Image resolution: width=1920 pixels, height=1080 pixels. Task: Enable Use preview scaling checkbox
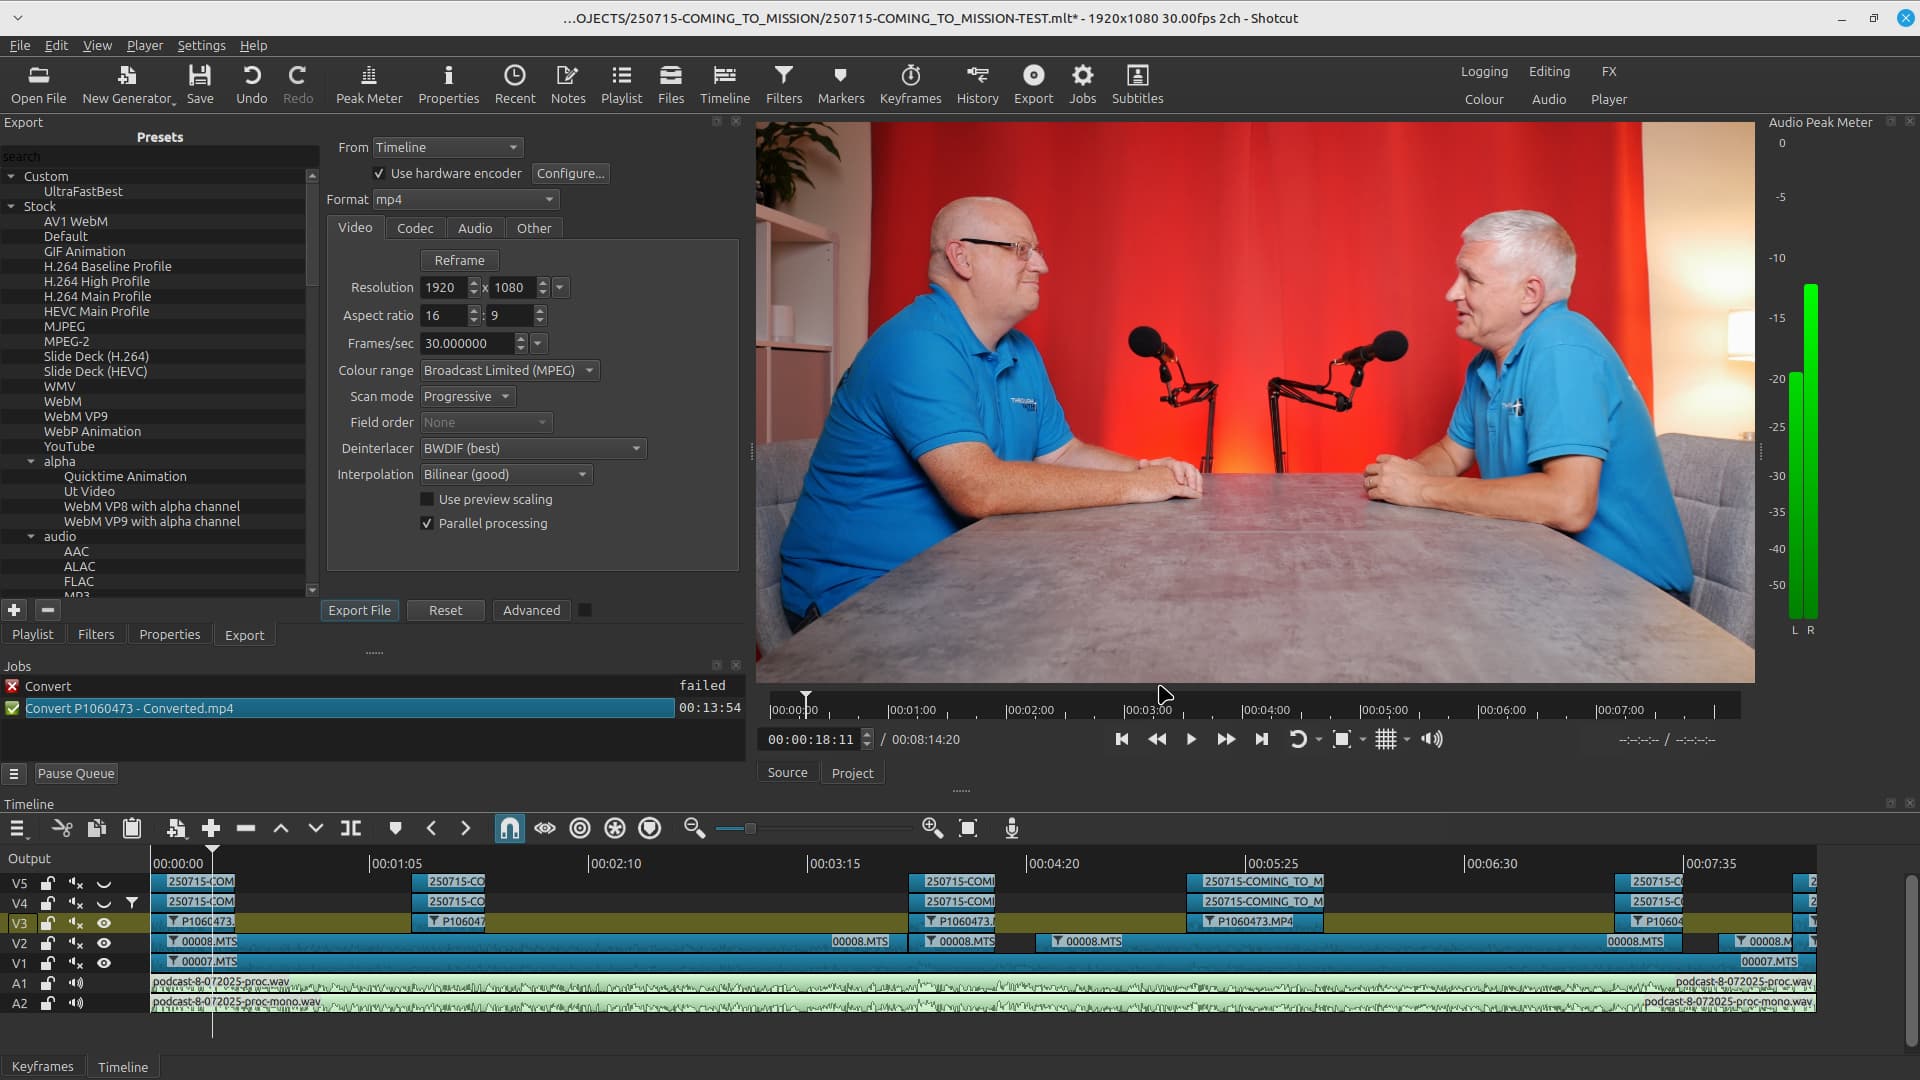427,499
